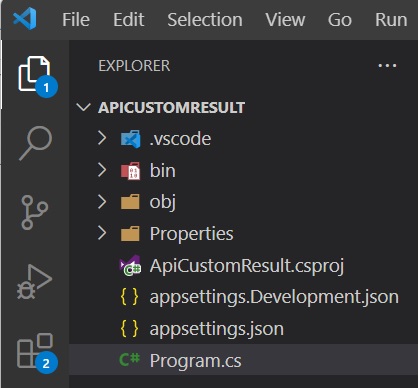Image resolution: width=419 pixels, height=388 pixels.
Task: Open the Explorer more actions ellipsis
Action: (x=387, y=66)
